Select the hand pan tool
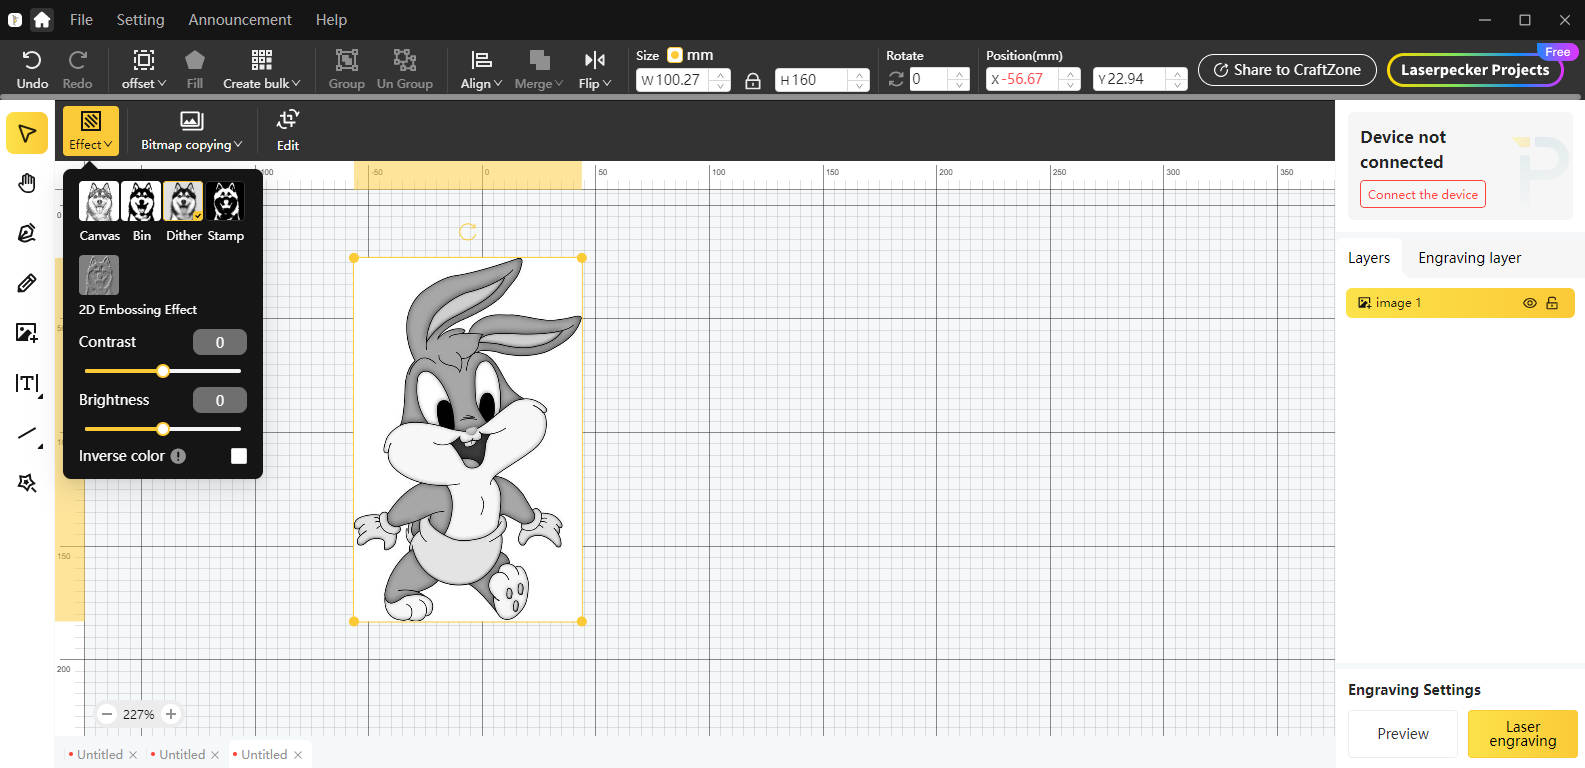The image size is (1585, 768). point(27,183)
